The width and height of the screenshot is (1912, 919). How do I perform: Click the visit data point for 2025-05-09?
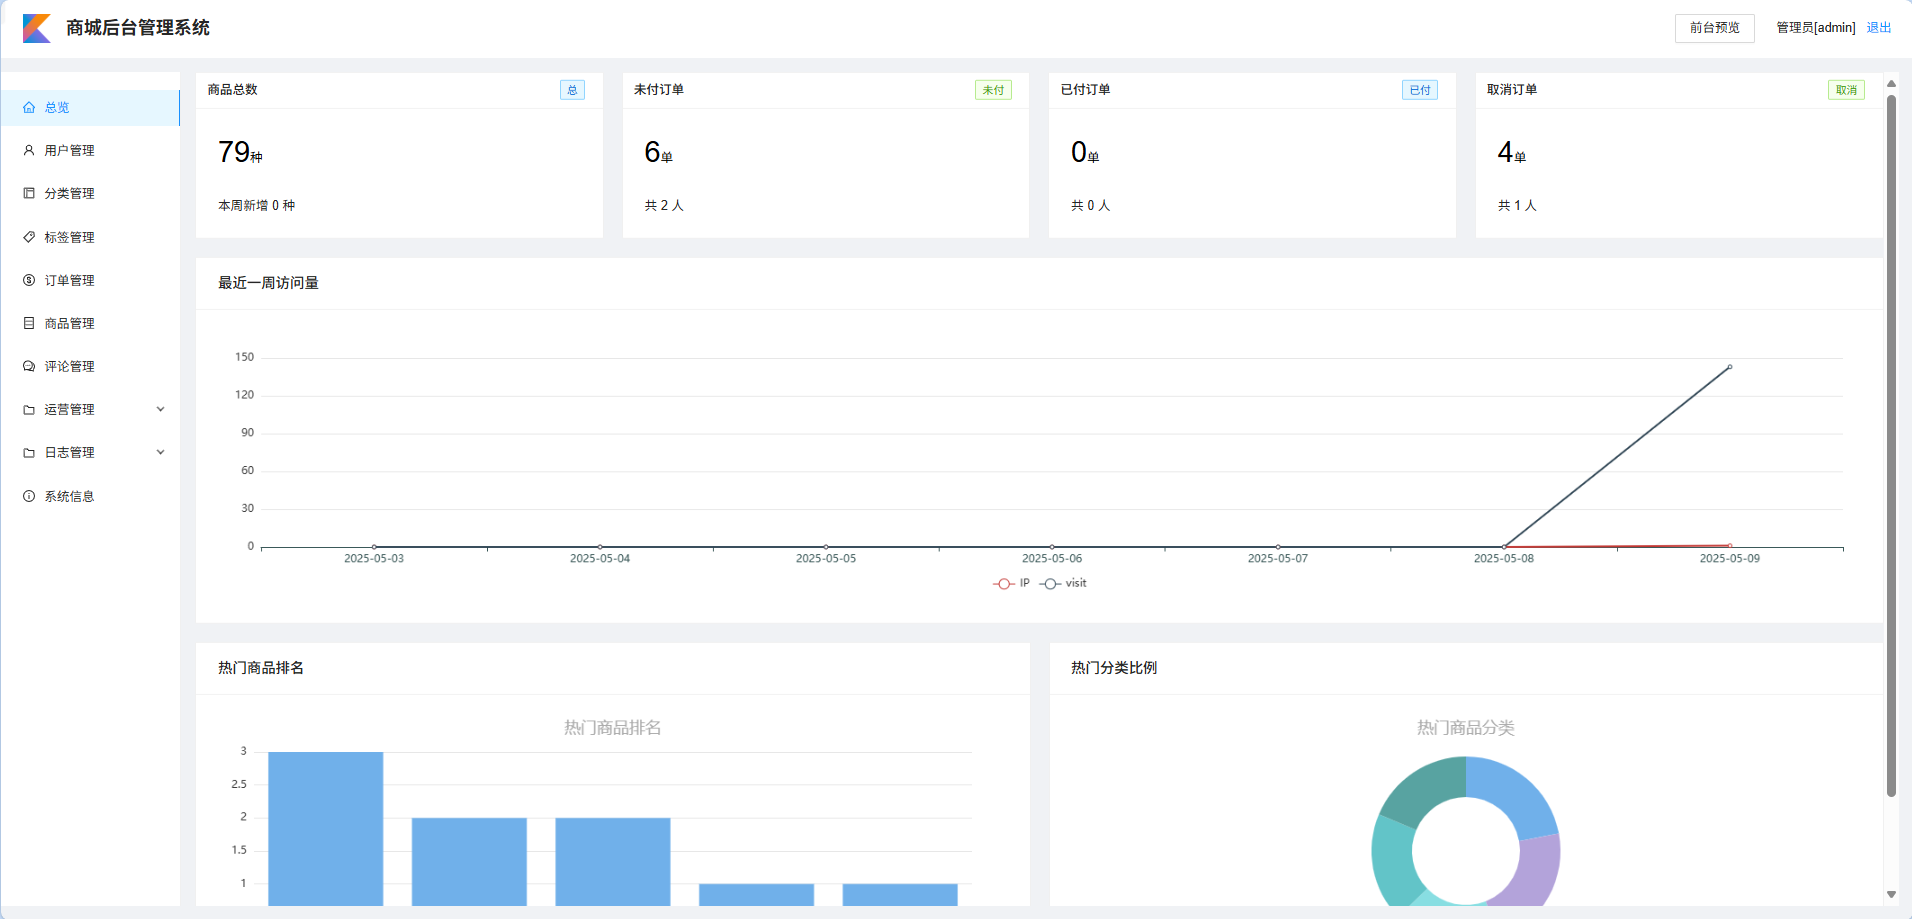(1730, 367)
